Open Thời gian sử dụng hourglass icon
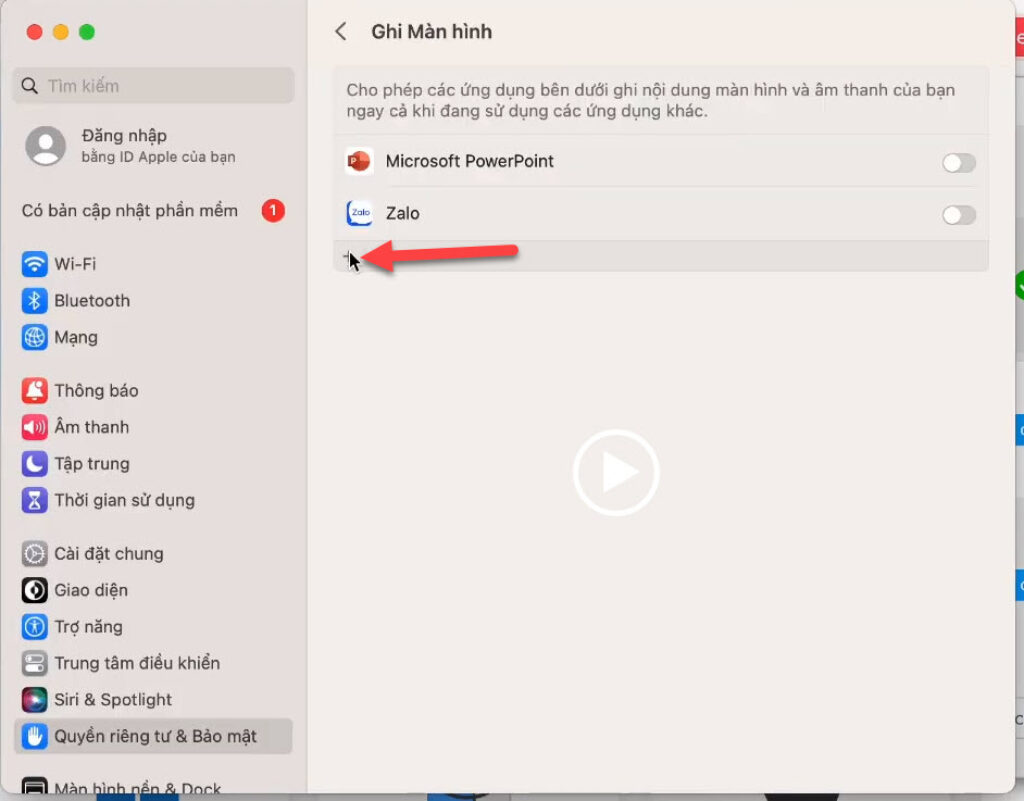Image resolution: width=1024 pixels, height=801 pixels. point(35,501)
